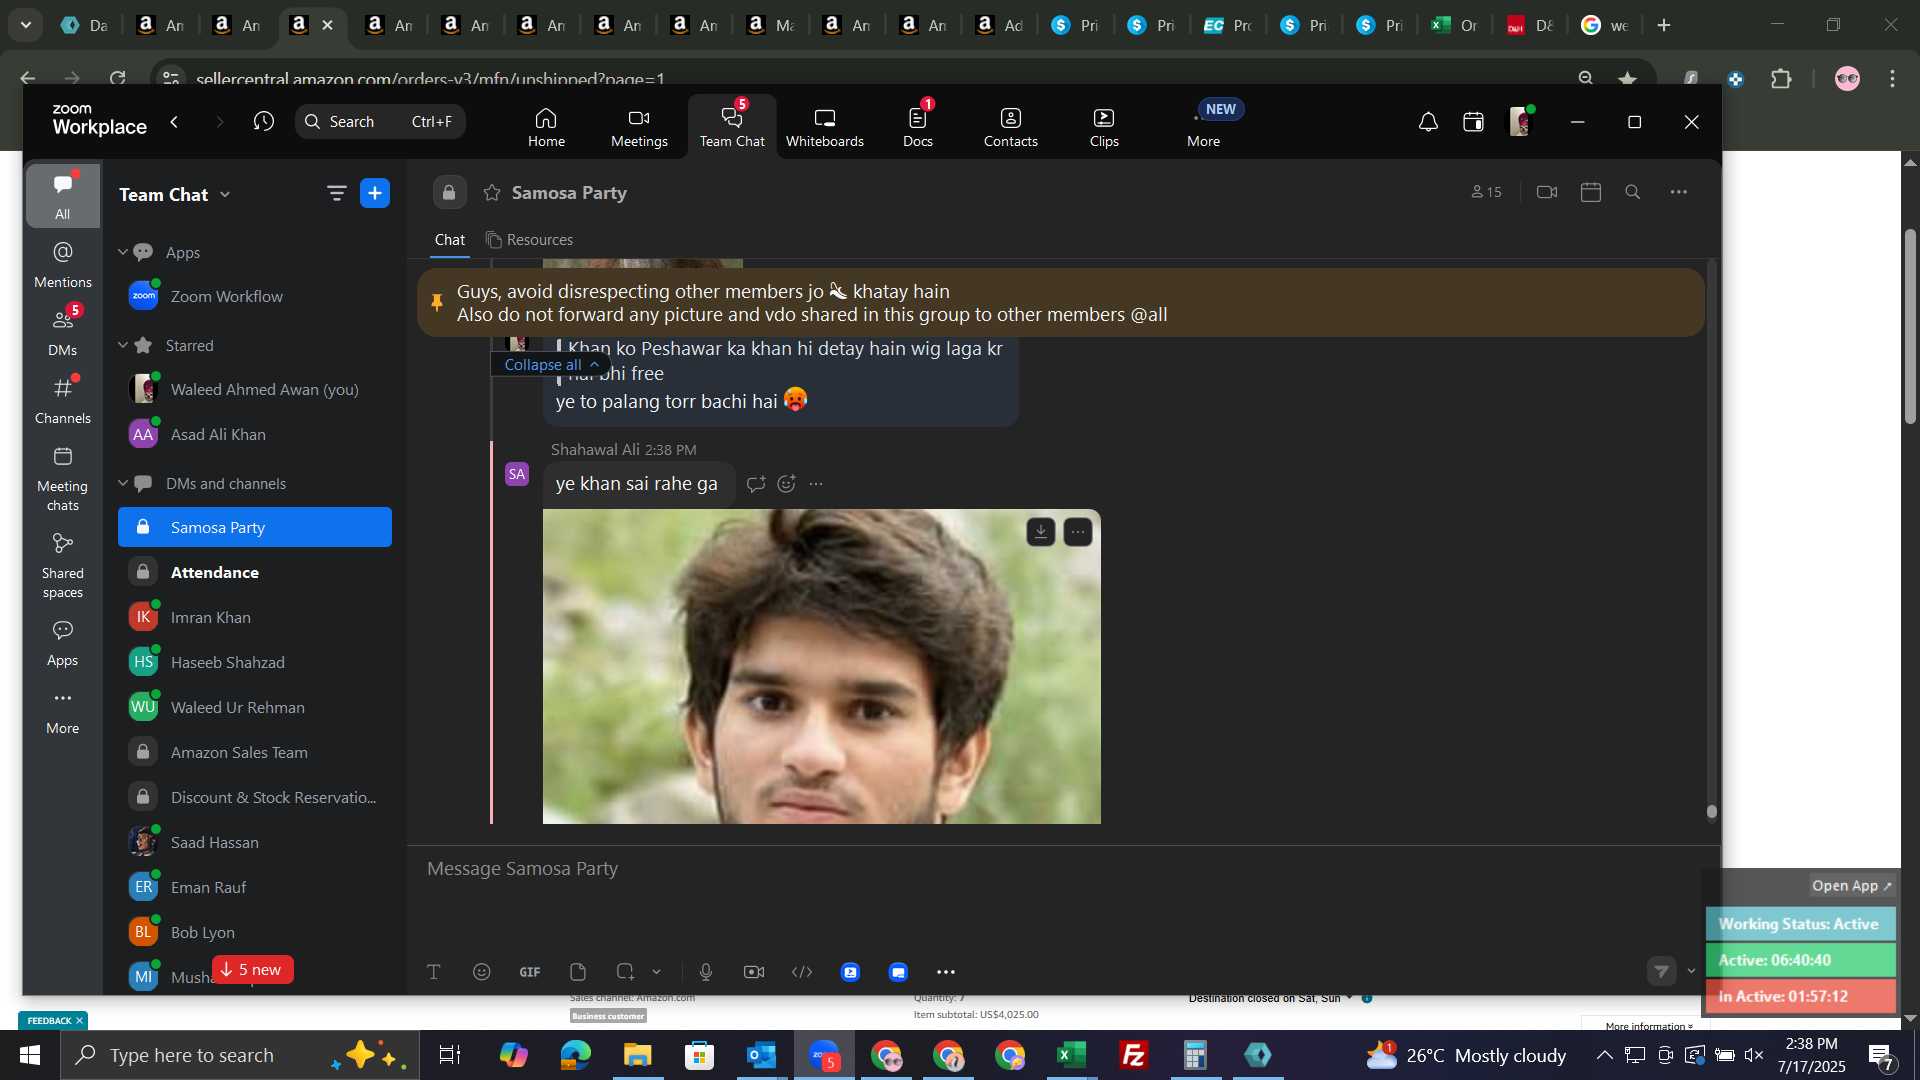Collapse the Starred section
Image resolution: width=1920 pixels, height=1080 pixels.
point(123,345)
